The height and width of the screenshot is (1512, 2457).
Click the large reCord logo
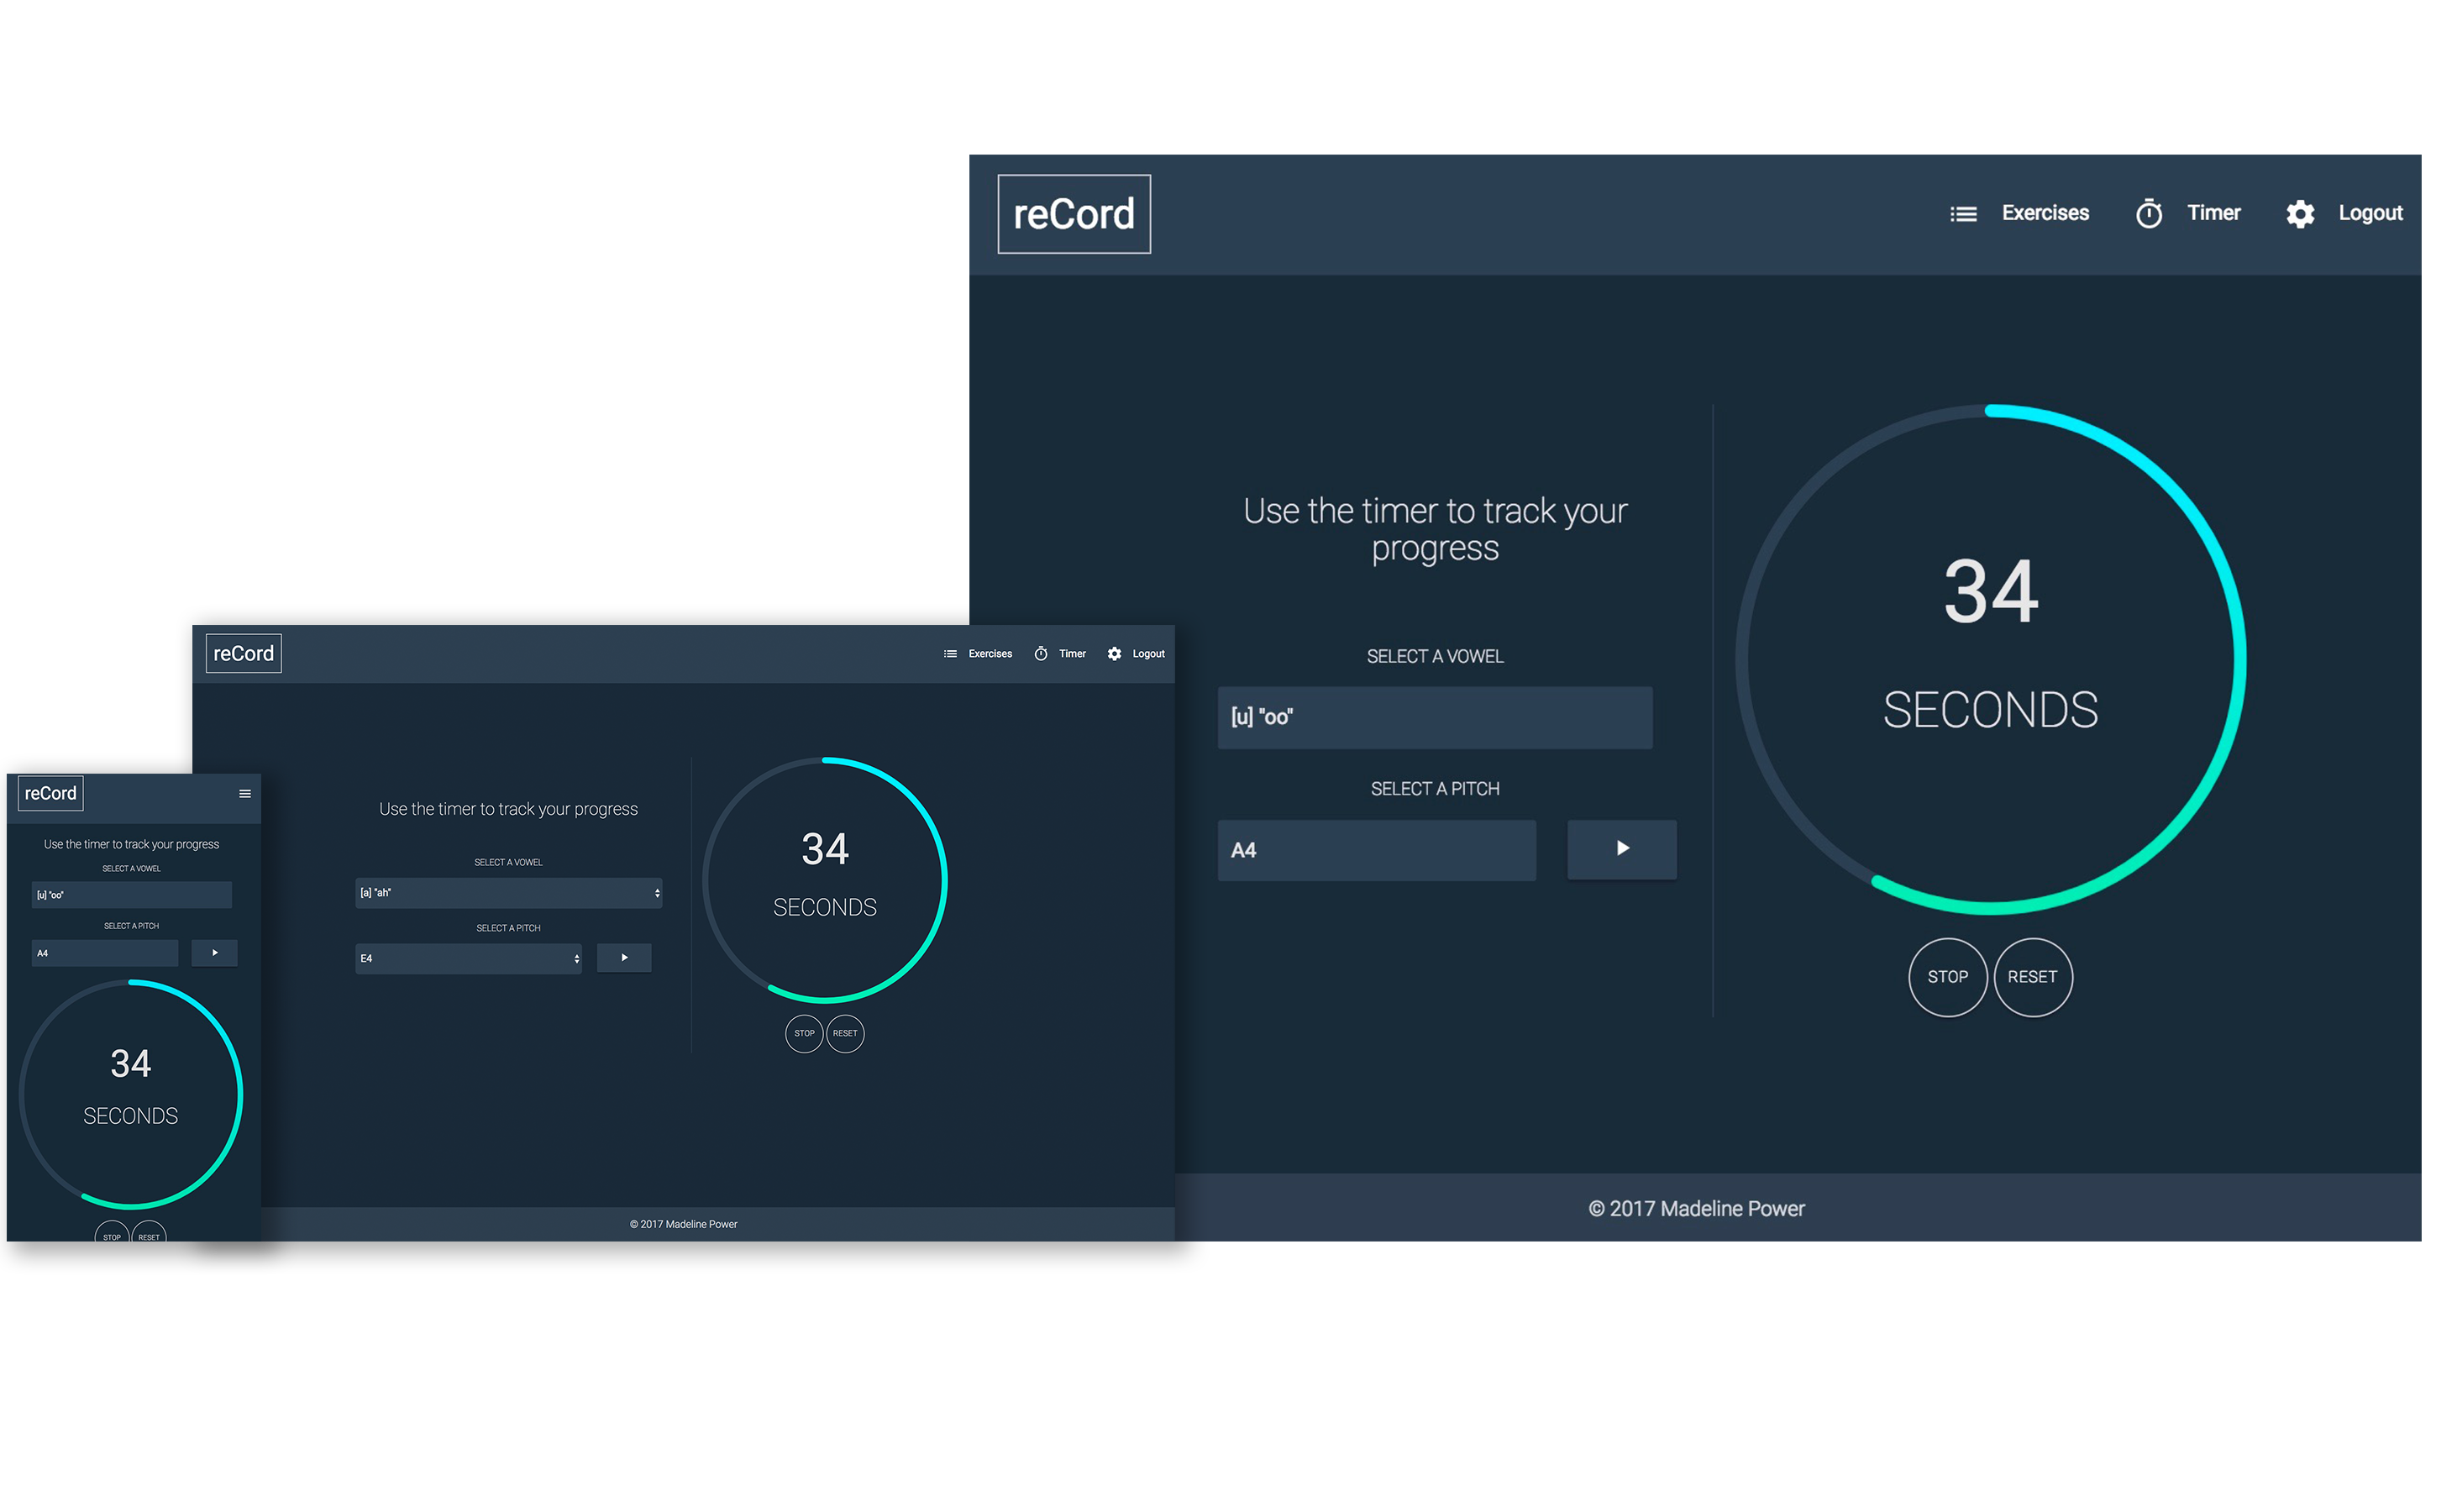click(x=1074, y=214)
